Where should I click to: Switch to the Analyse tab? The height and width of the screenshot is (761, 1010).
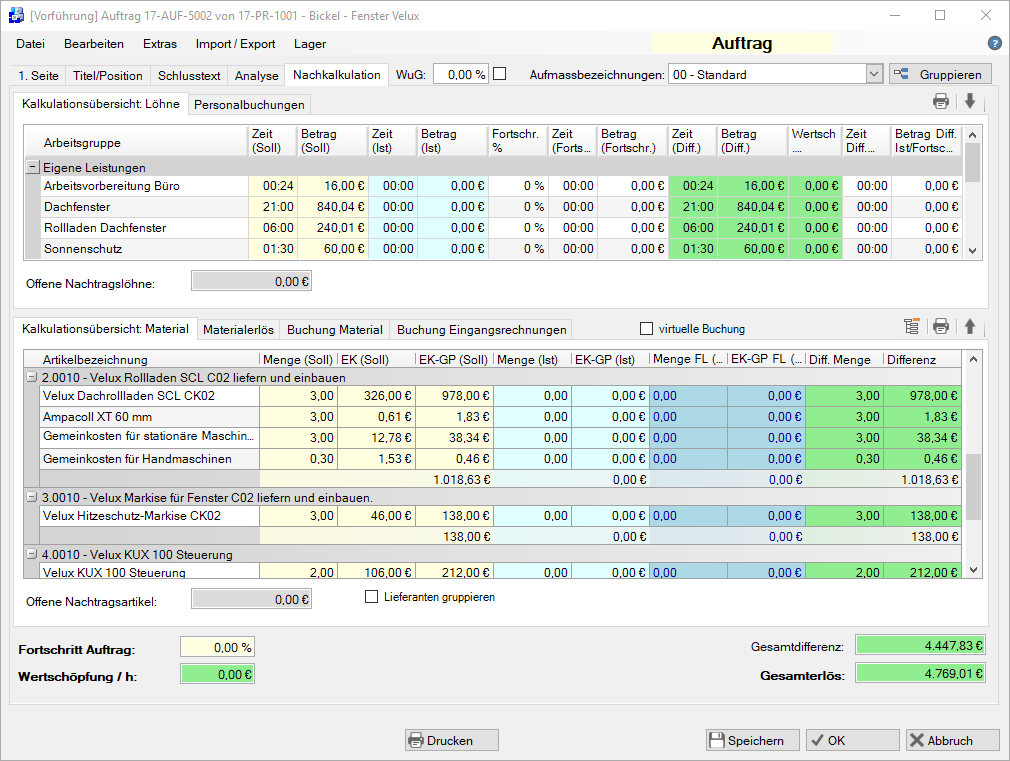256,75
